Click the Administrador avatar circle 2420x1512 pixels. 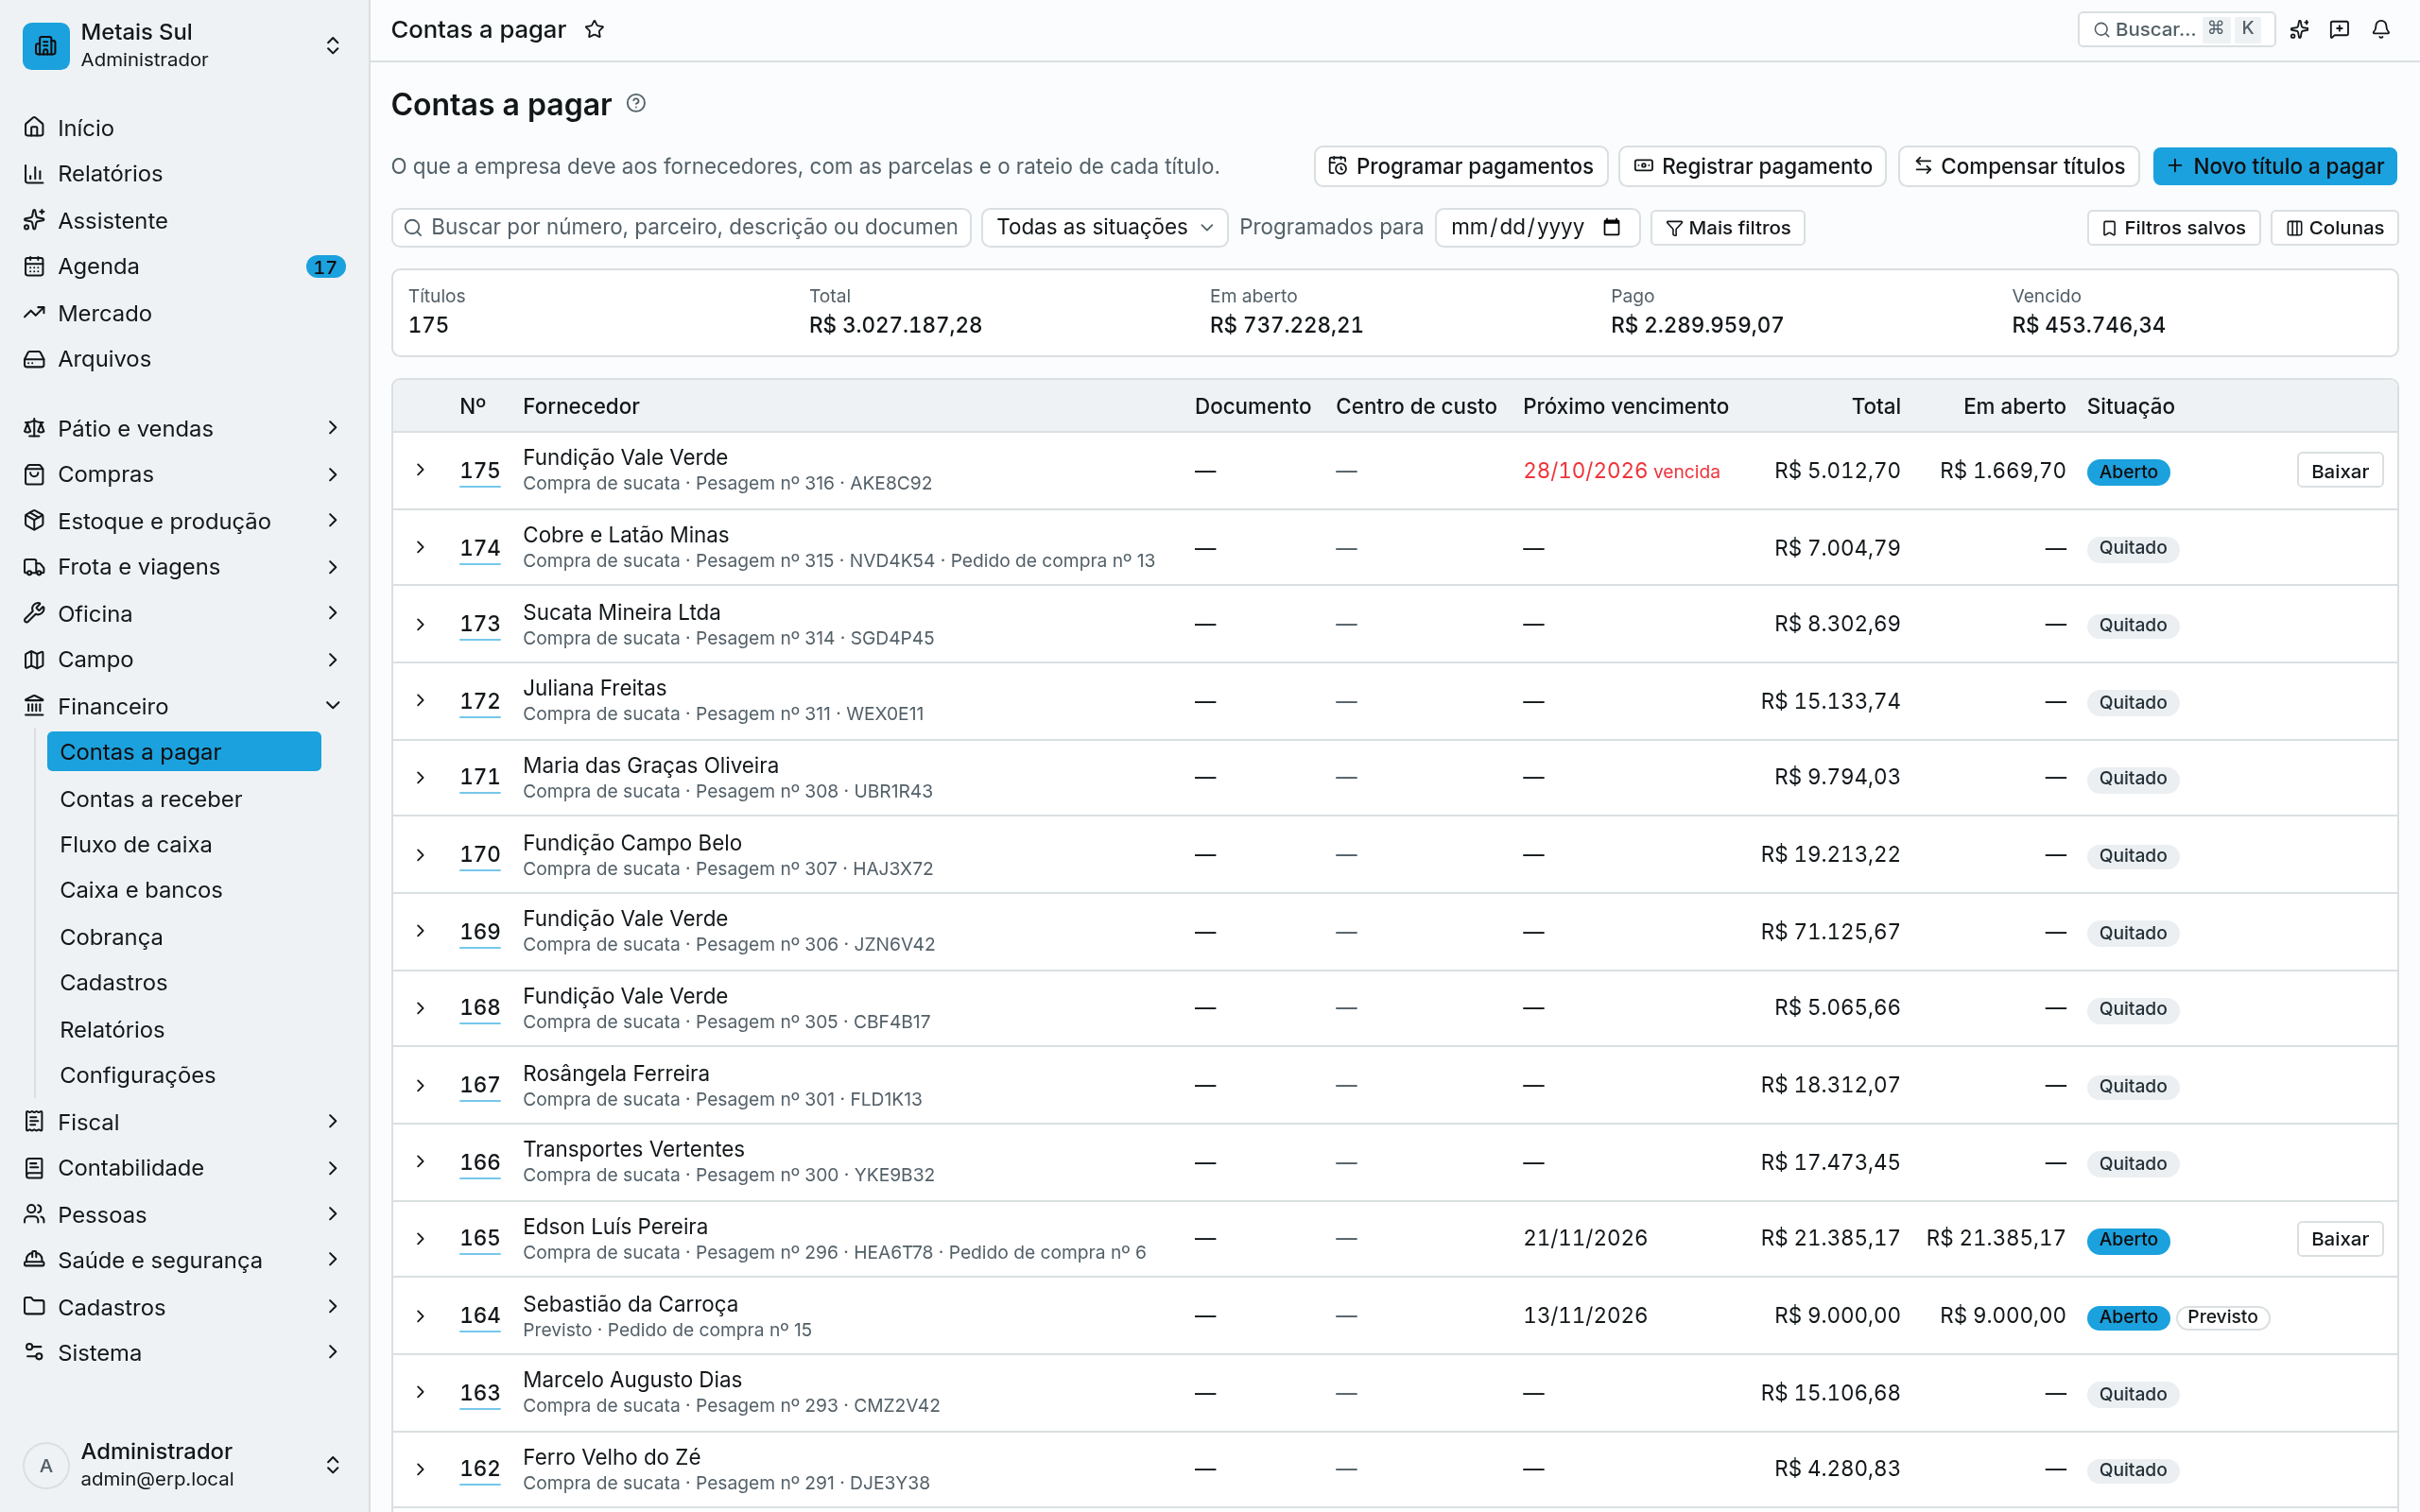[46, 1465]
